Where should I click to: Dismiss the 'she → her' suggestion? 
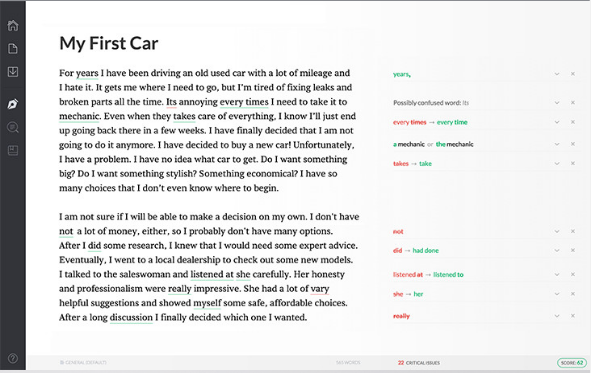(x=573, y=294)
